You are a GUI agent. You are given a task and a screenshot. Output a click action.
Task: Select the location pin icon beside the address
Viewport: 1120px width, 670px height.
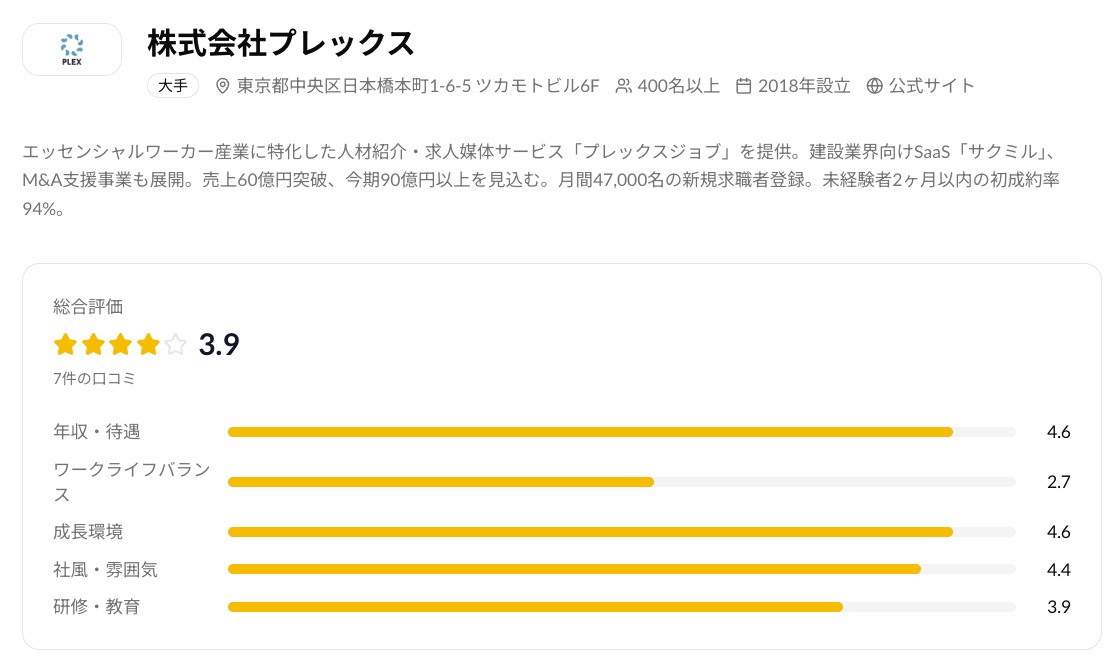(x=220, y=86)
